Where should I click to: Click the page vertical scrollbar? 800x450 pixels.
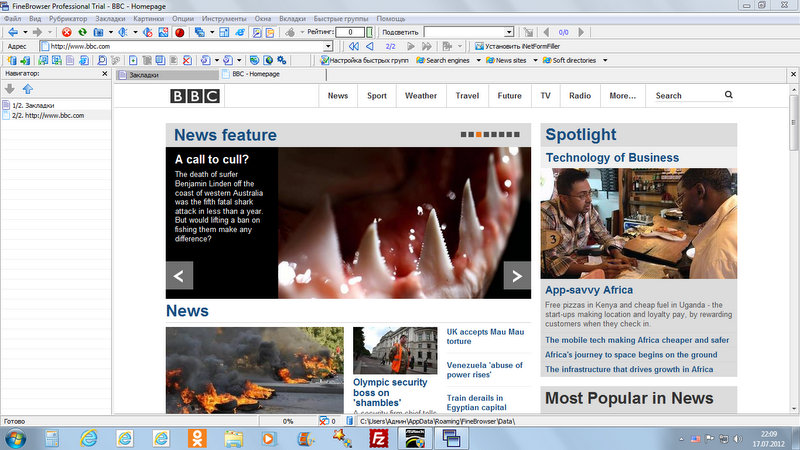pyautogui.click(x=794, y=248)
